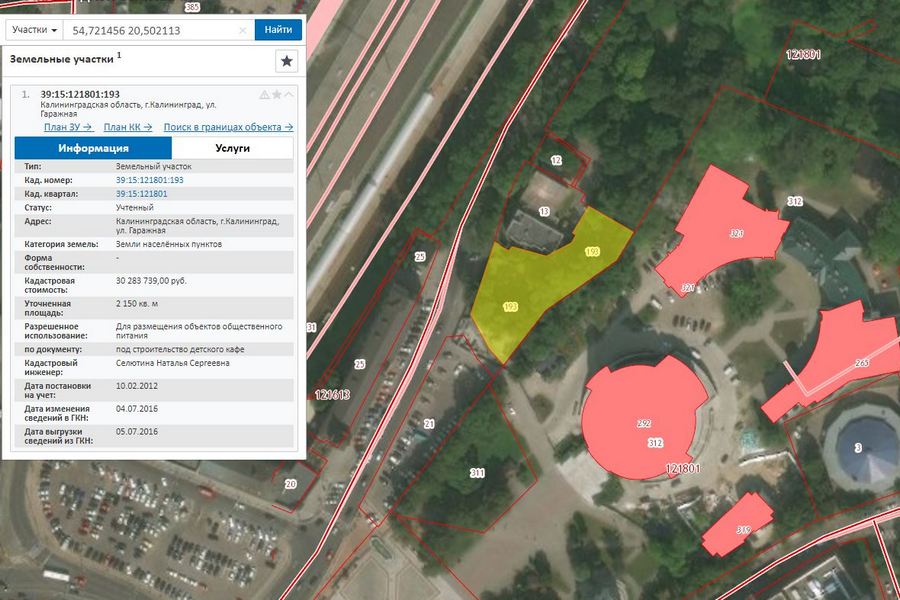The height and width of the screenshot is (600, 900).
Task: Open cadastral quarter 39:15:121801 link
Action: pyautogui.click(x=141, y=193)
